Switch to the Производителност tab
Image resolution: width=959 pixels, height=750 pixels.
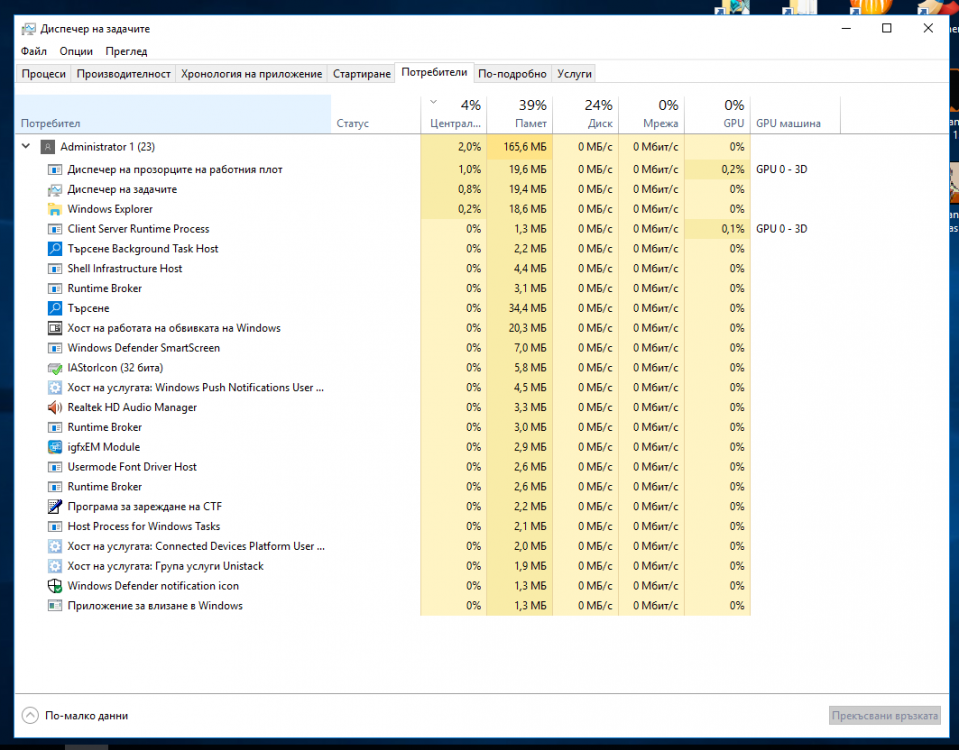(124, 74)
